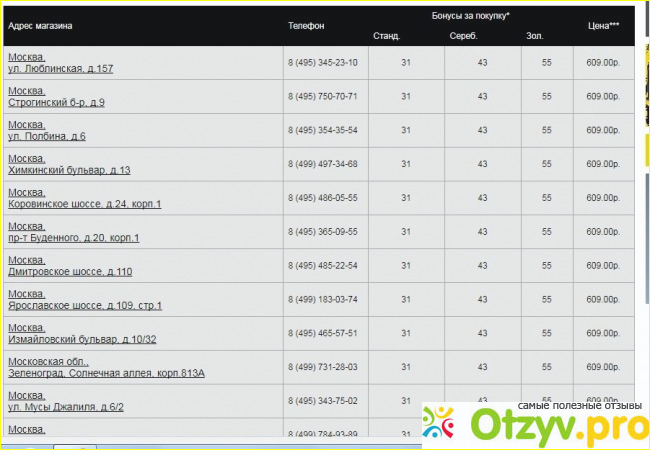Image resolution: width=650 pixels, height=450 pixels.
Task: Open the Зеленоград, Солнечная аллея store link
Action: point(106,374)
